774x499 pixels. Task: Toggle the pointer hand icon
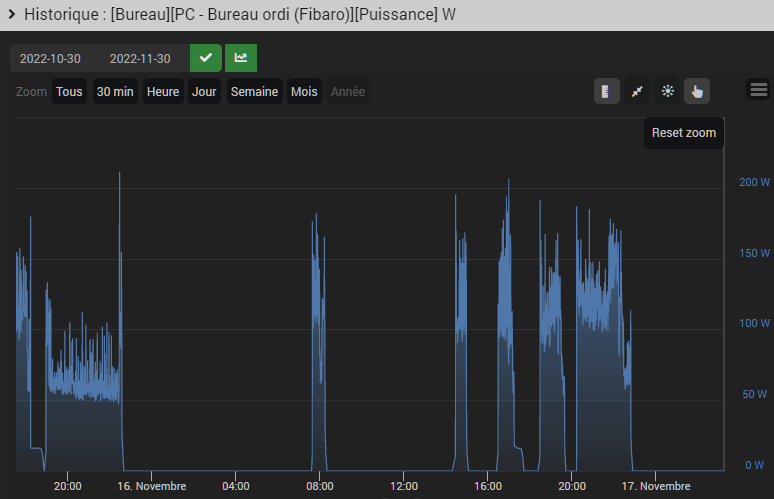point(697,91)
